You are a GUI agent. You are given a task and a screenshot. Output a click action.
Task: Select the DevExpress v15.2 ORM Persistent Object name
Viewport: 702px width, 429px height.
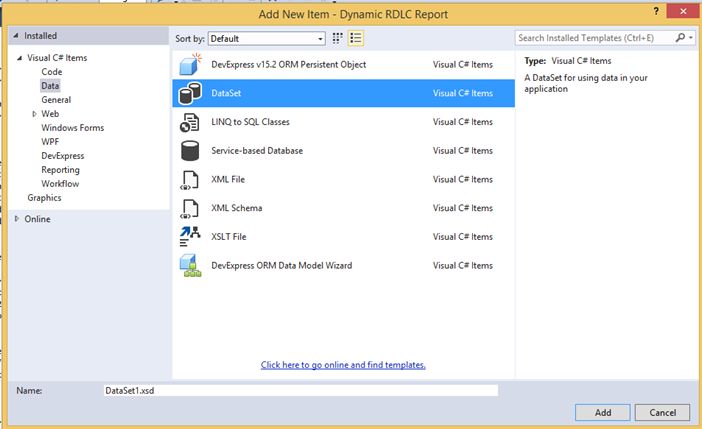[x=288, y=64]
